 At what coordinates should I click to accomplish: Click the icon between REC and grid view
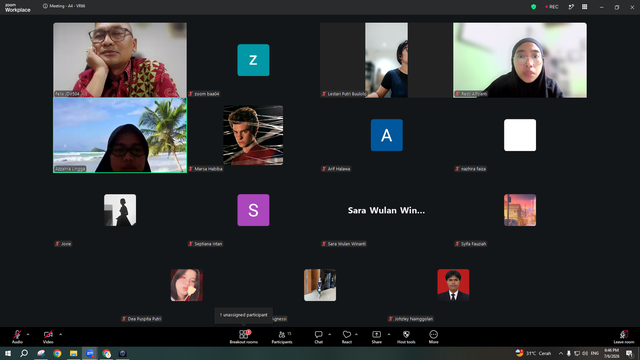click(571, 7)
